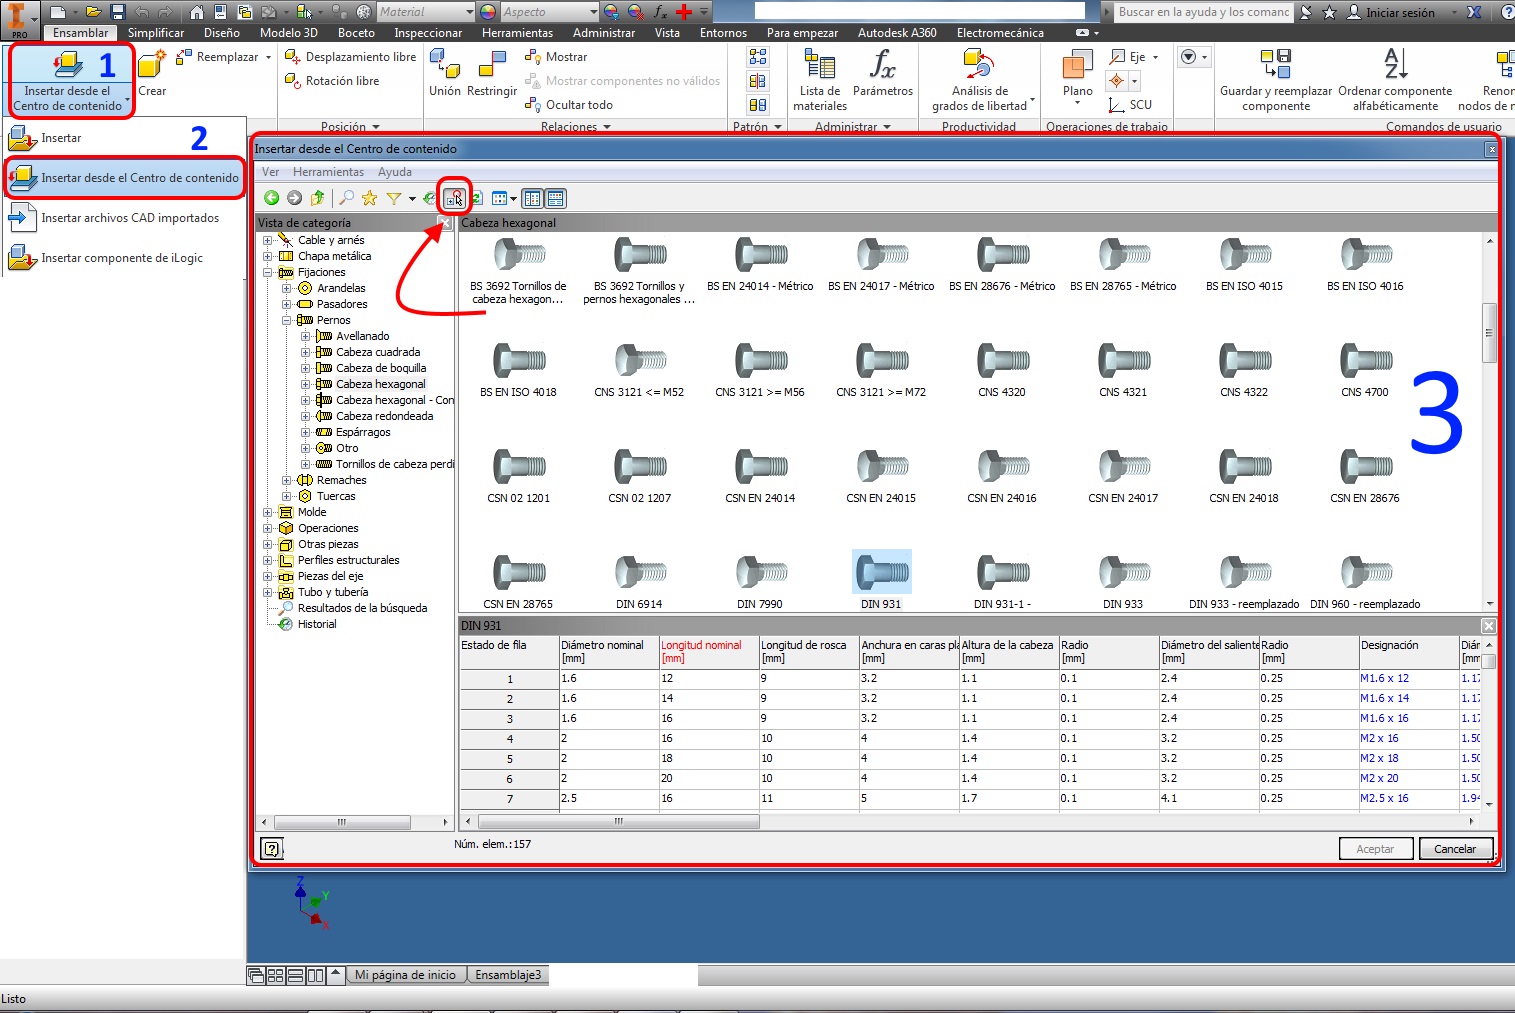Click Guardar y reemplazar componente tool
This screenshot has height=1013, width=1515.
point(1276,80)
